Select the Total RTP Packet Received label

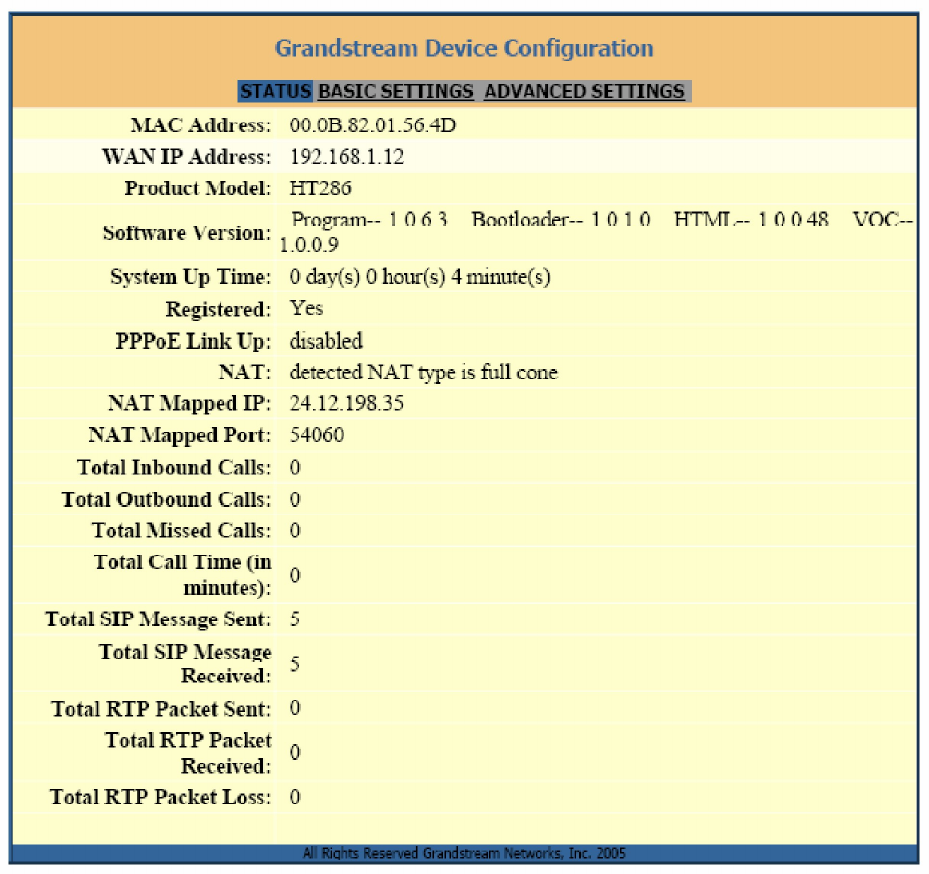pos(188,753)
